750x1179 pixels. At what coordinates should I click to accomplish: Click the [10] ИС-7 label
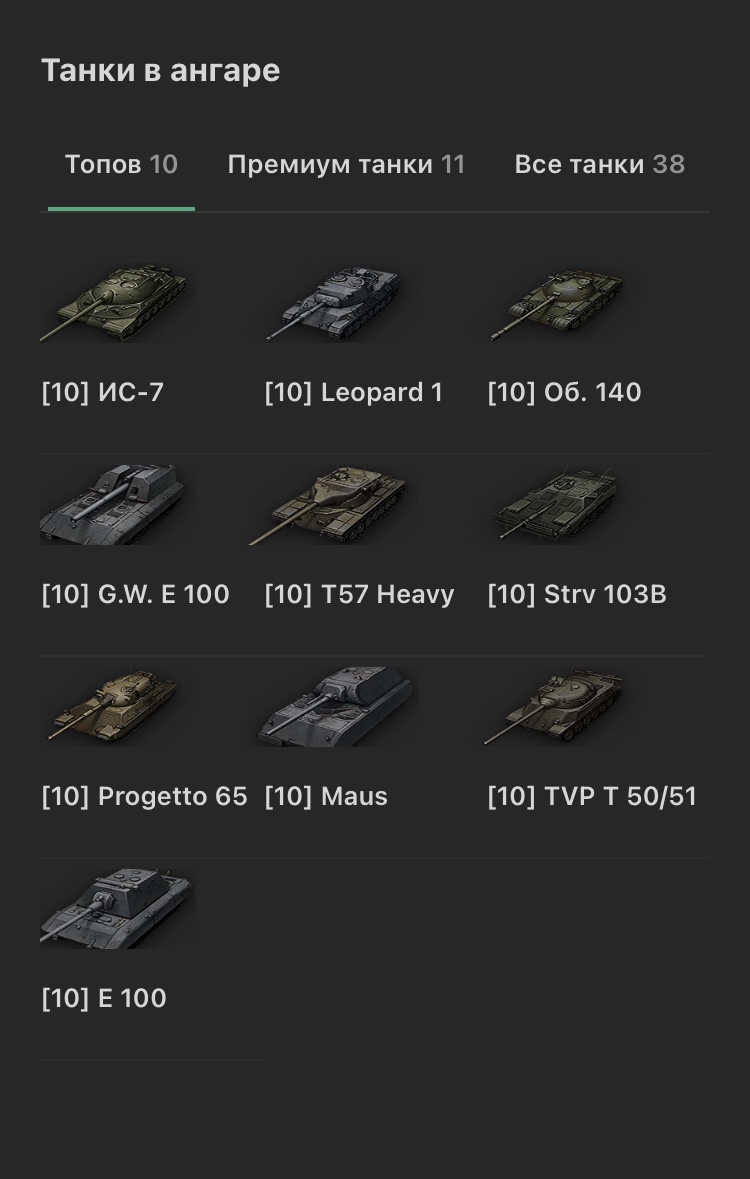click(102, 392)
